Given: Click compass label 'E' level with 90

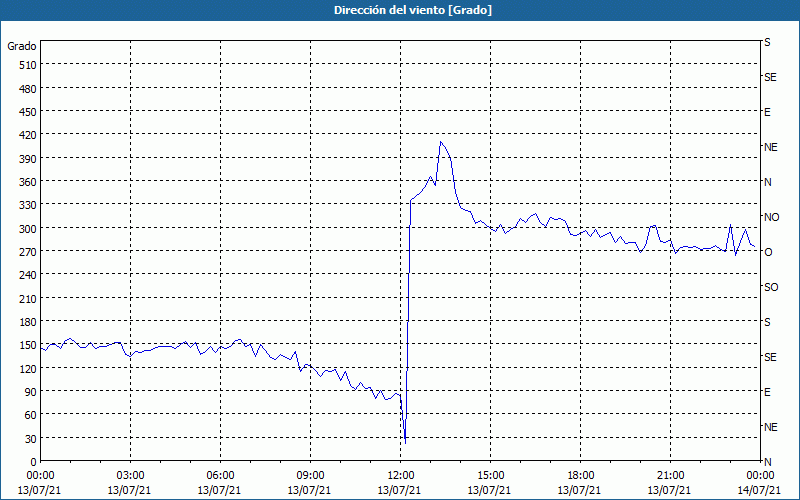Looking at the screenshot, I should (x=767, y=392).
